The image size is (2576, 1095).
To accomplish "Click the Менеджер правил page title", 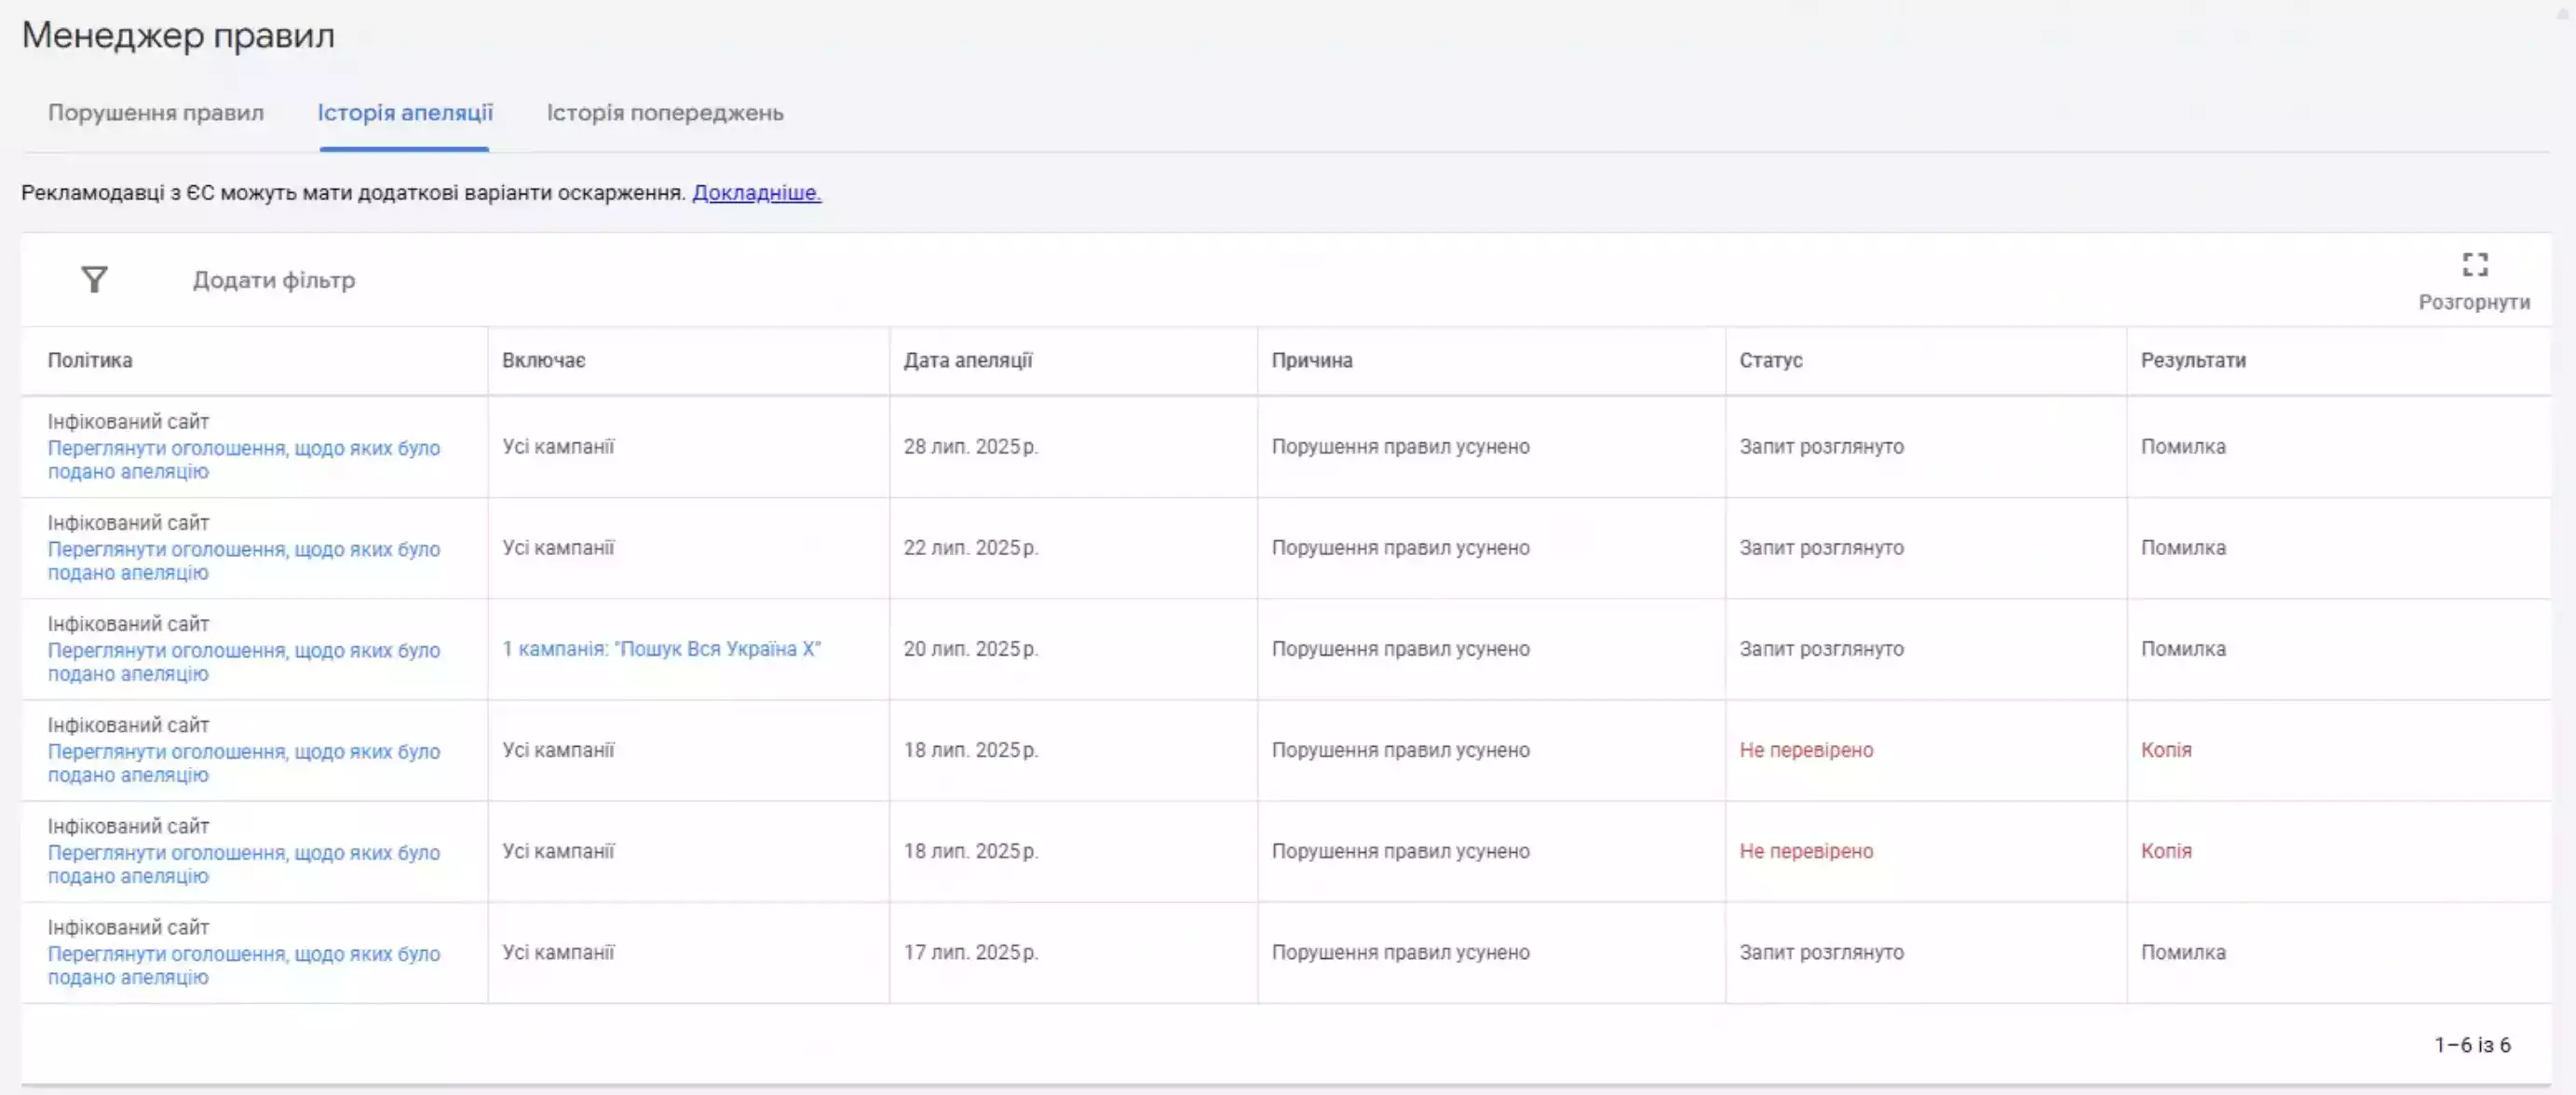I will tap(178, 35).
